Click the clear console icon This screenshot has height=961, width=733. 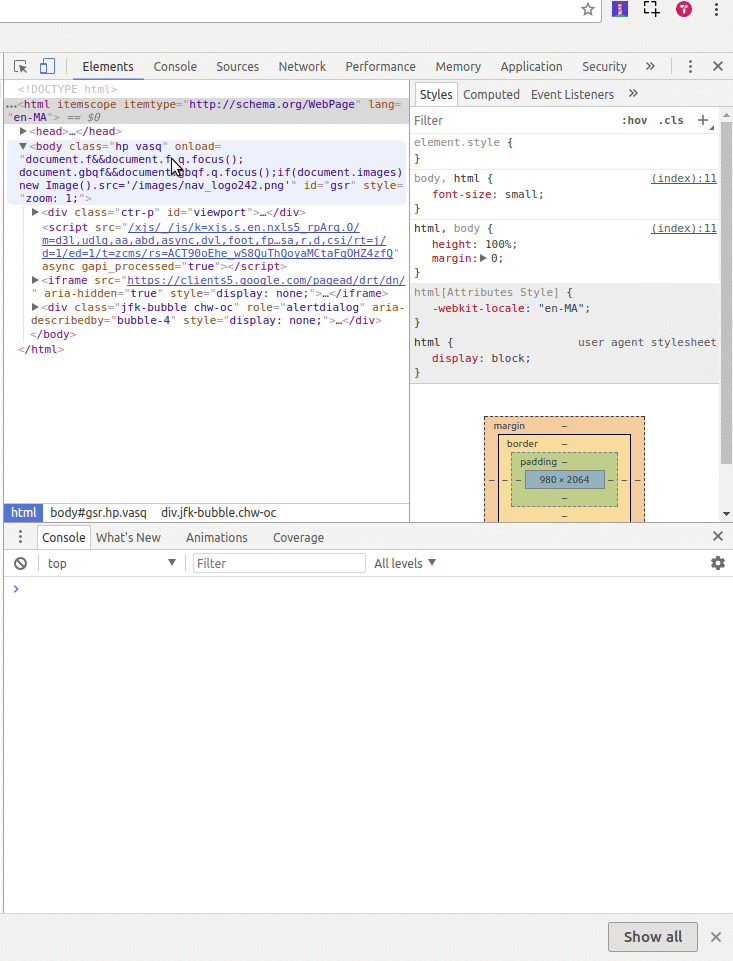[20, 564]
